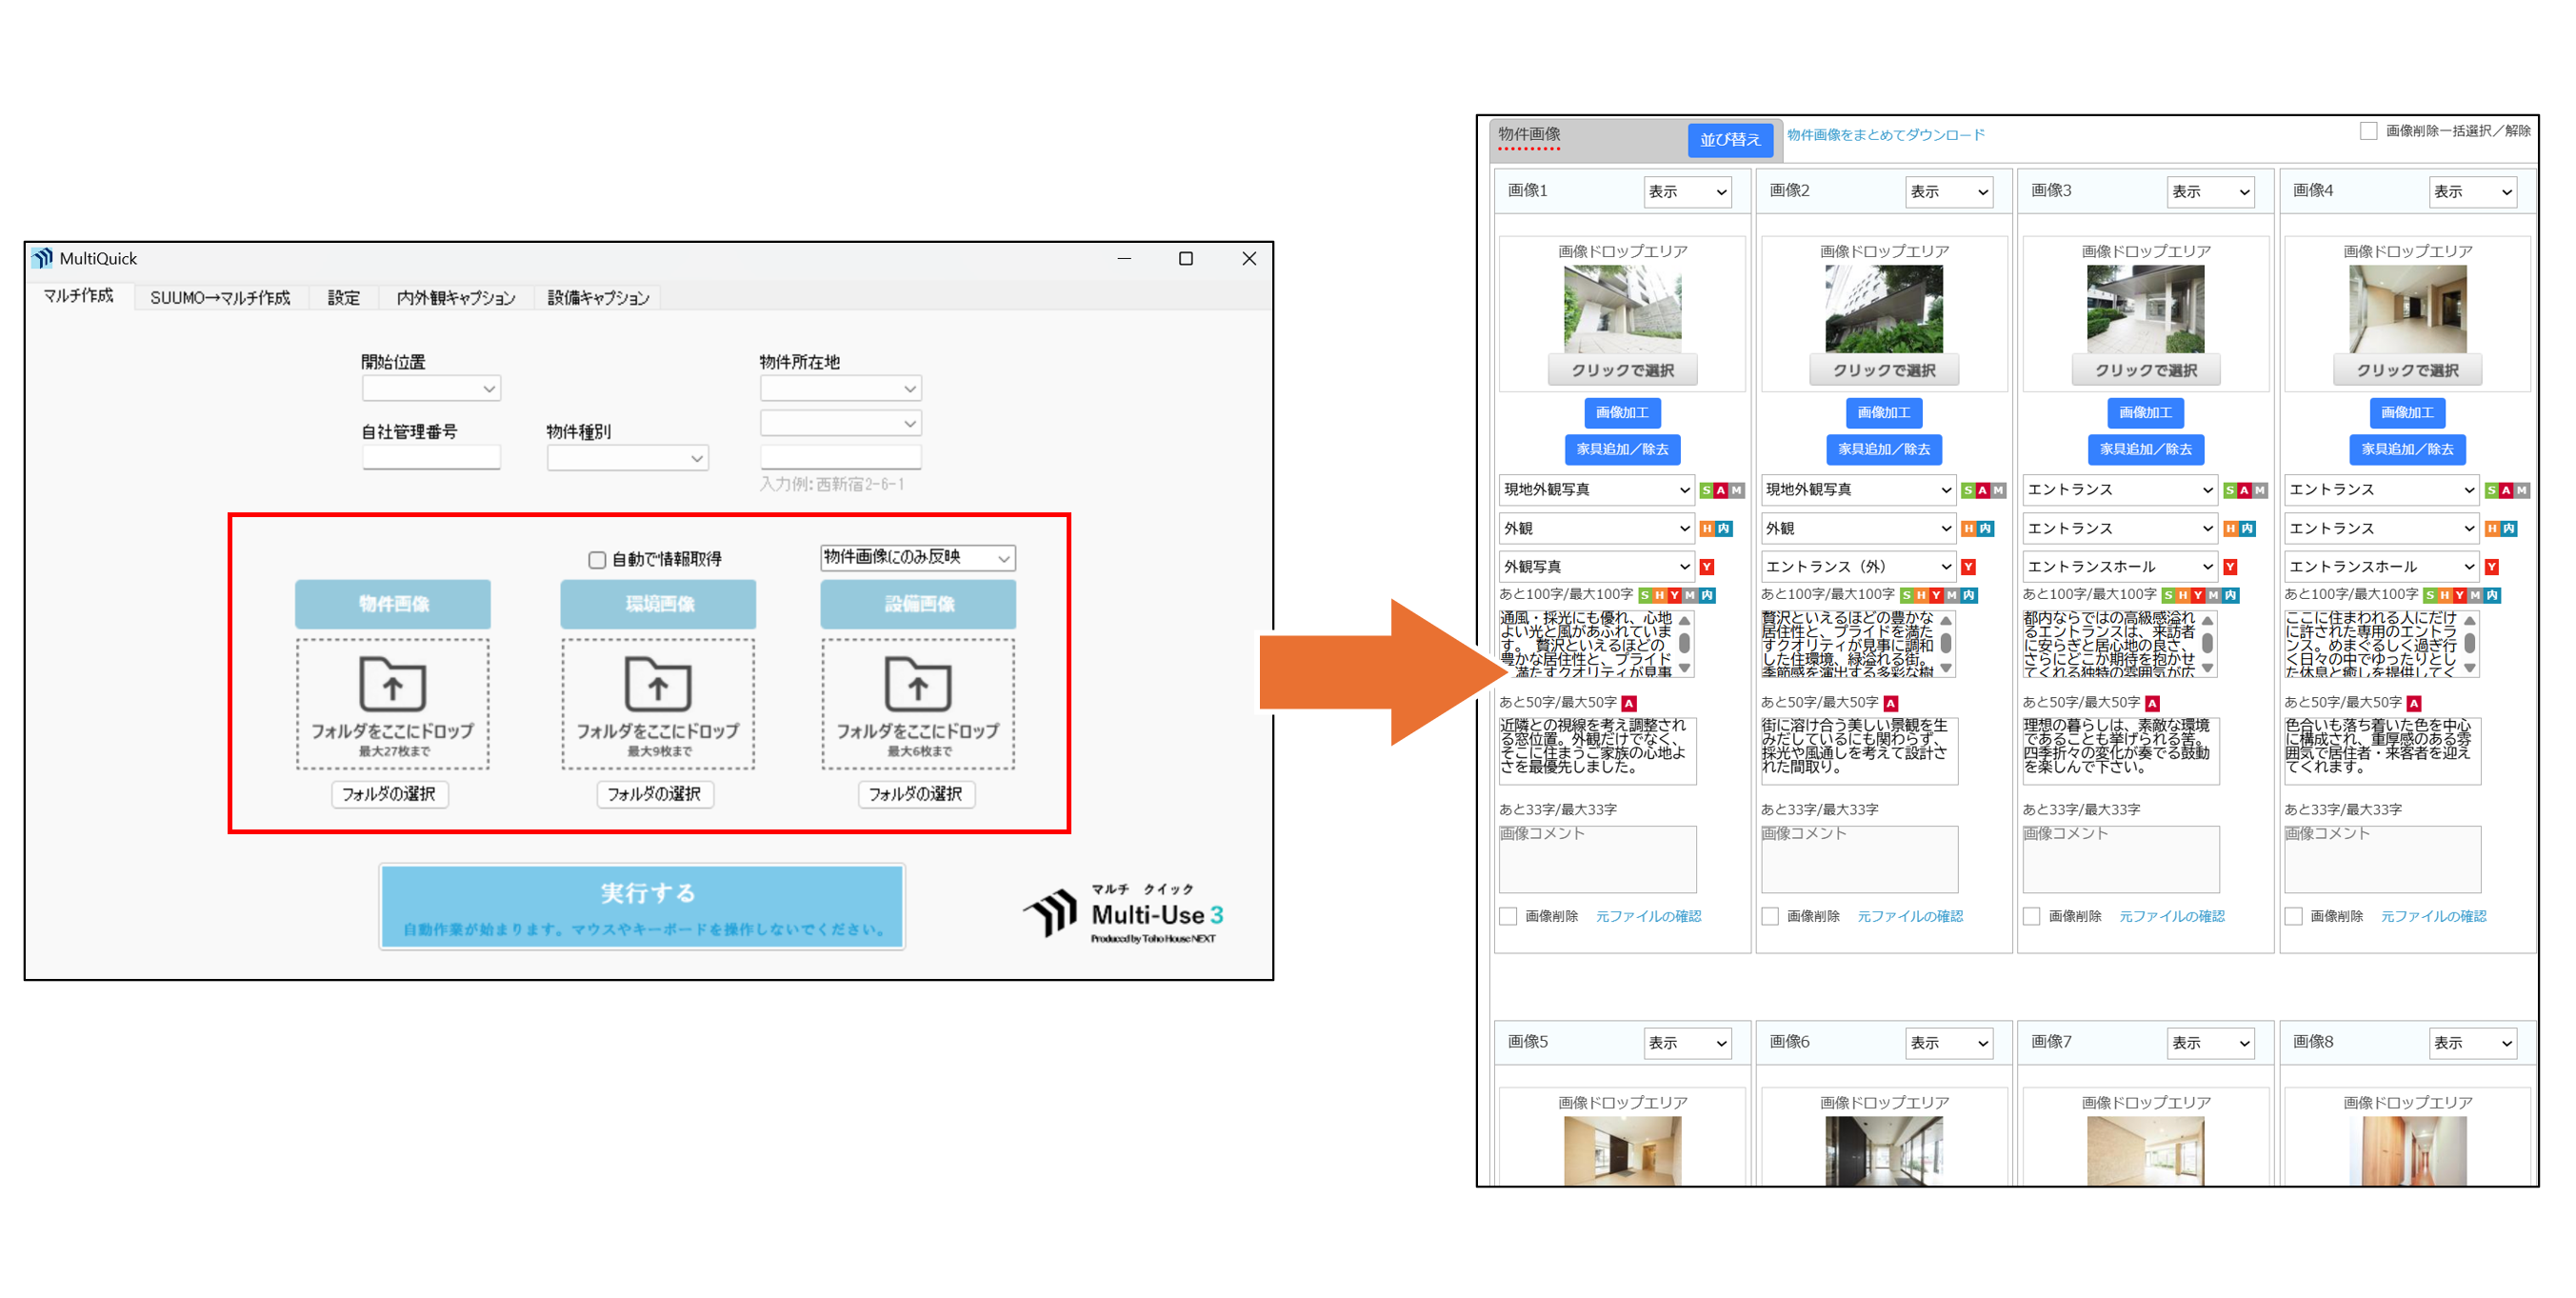Image resolution: width=2576 pixels, height=1298 pixels.
Task: Check 画像削除 checkbox under 画像1
Action: [x=1508, y=916]
